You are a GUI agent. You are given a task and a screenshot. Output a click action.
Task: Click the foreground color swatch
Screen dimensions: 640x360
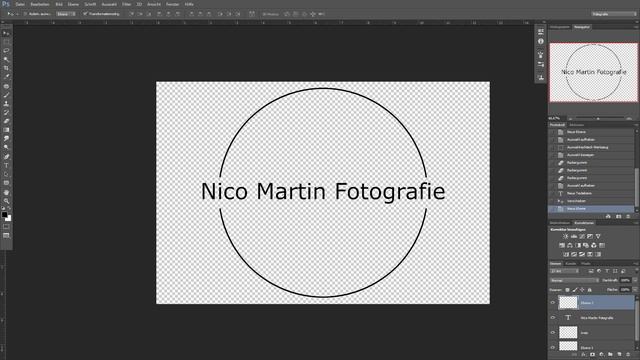4,214
